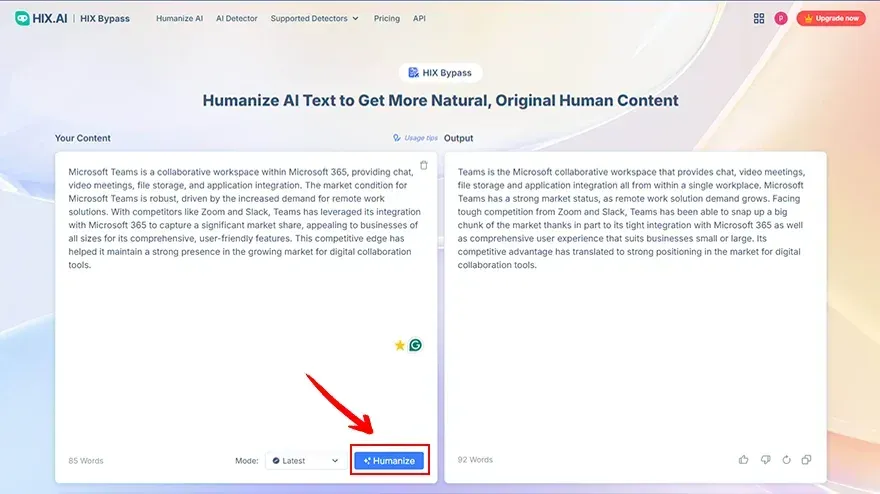Screen dimensions: 880x494
Task: Open the Usage tips link
Action: (x=415, y=138)
